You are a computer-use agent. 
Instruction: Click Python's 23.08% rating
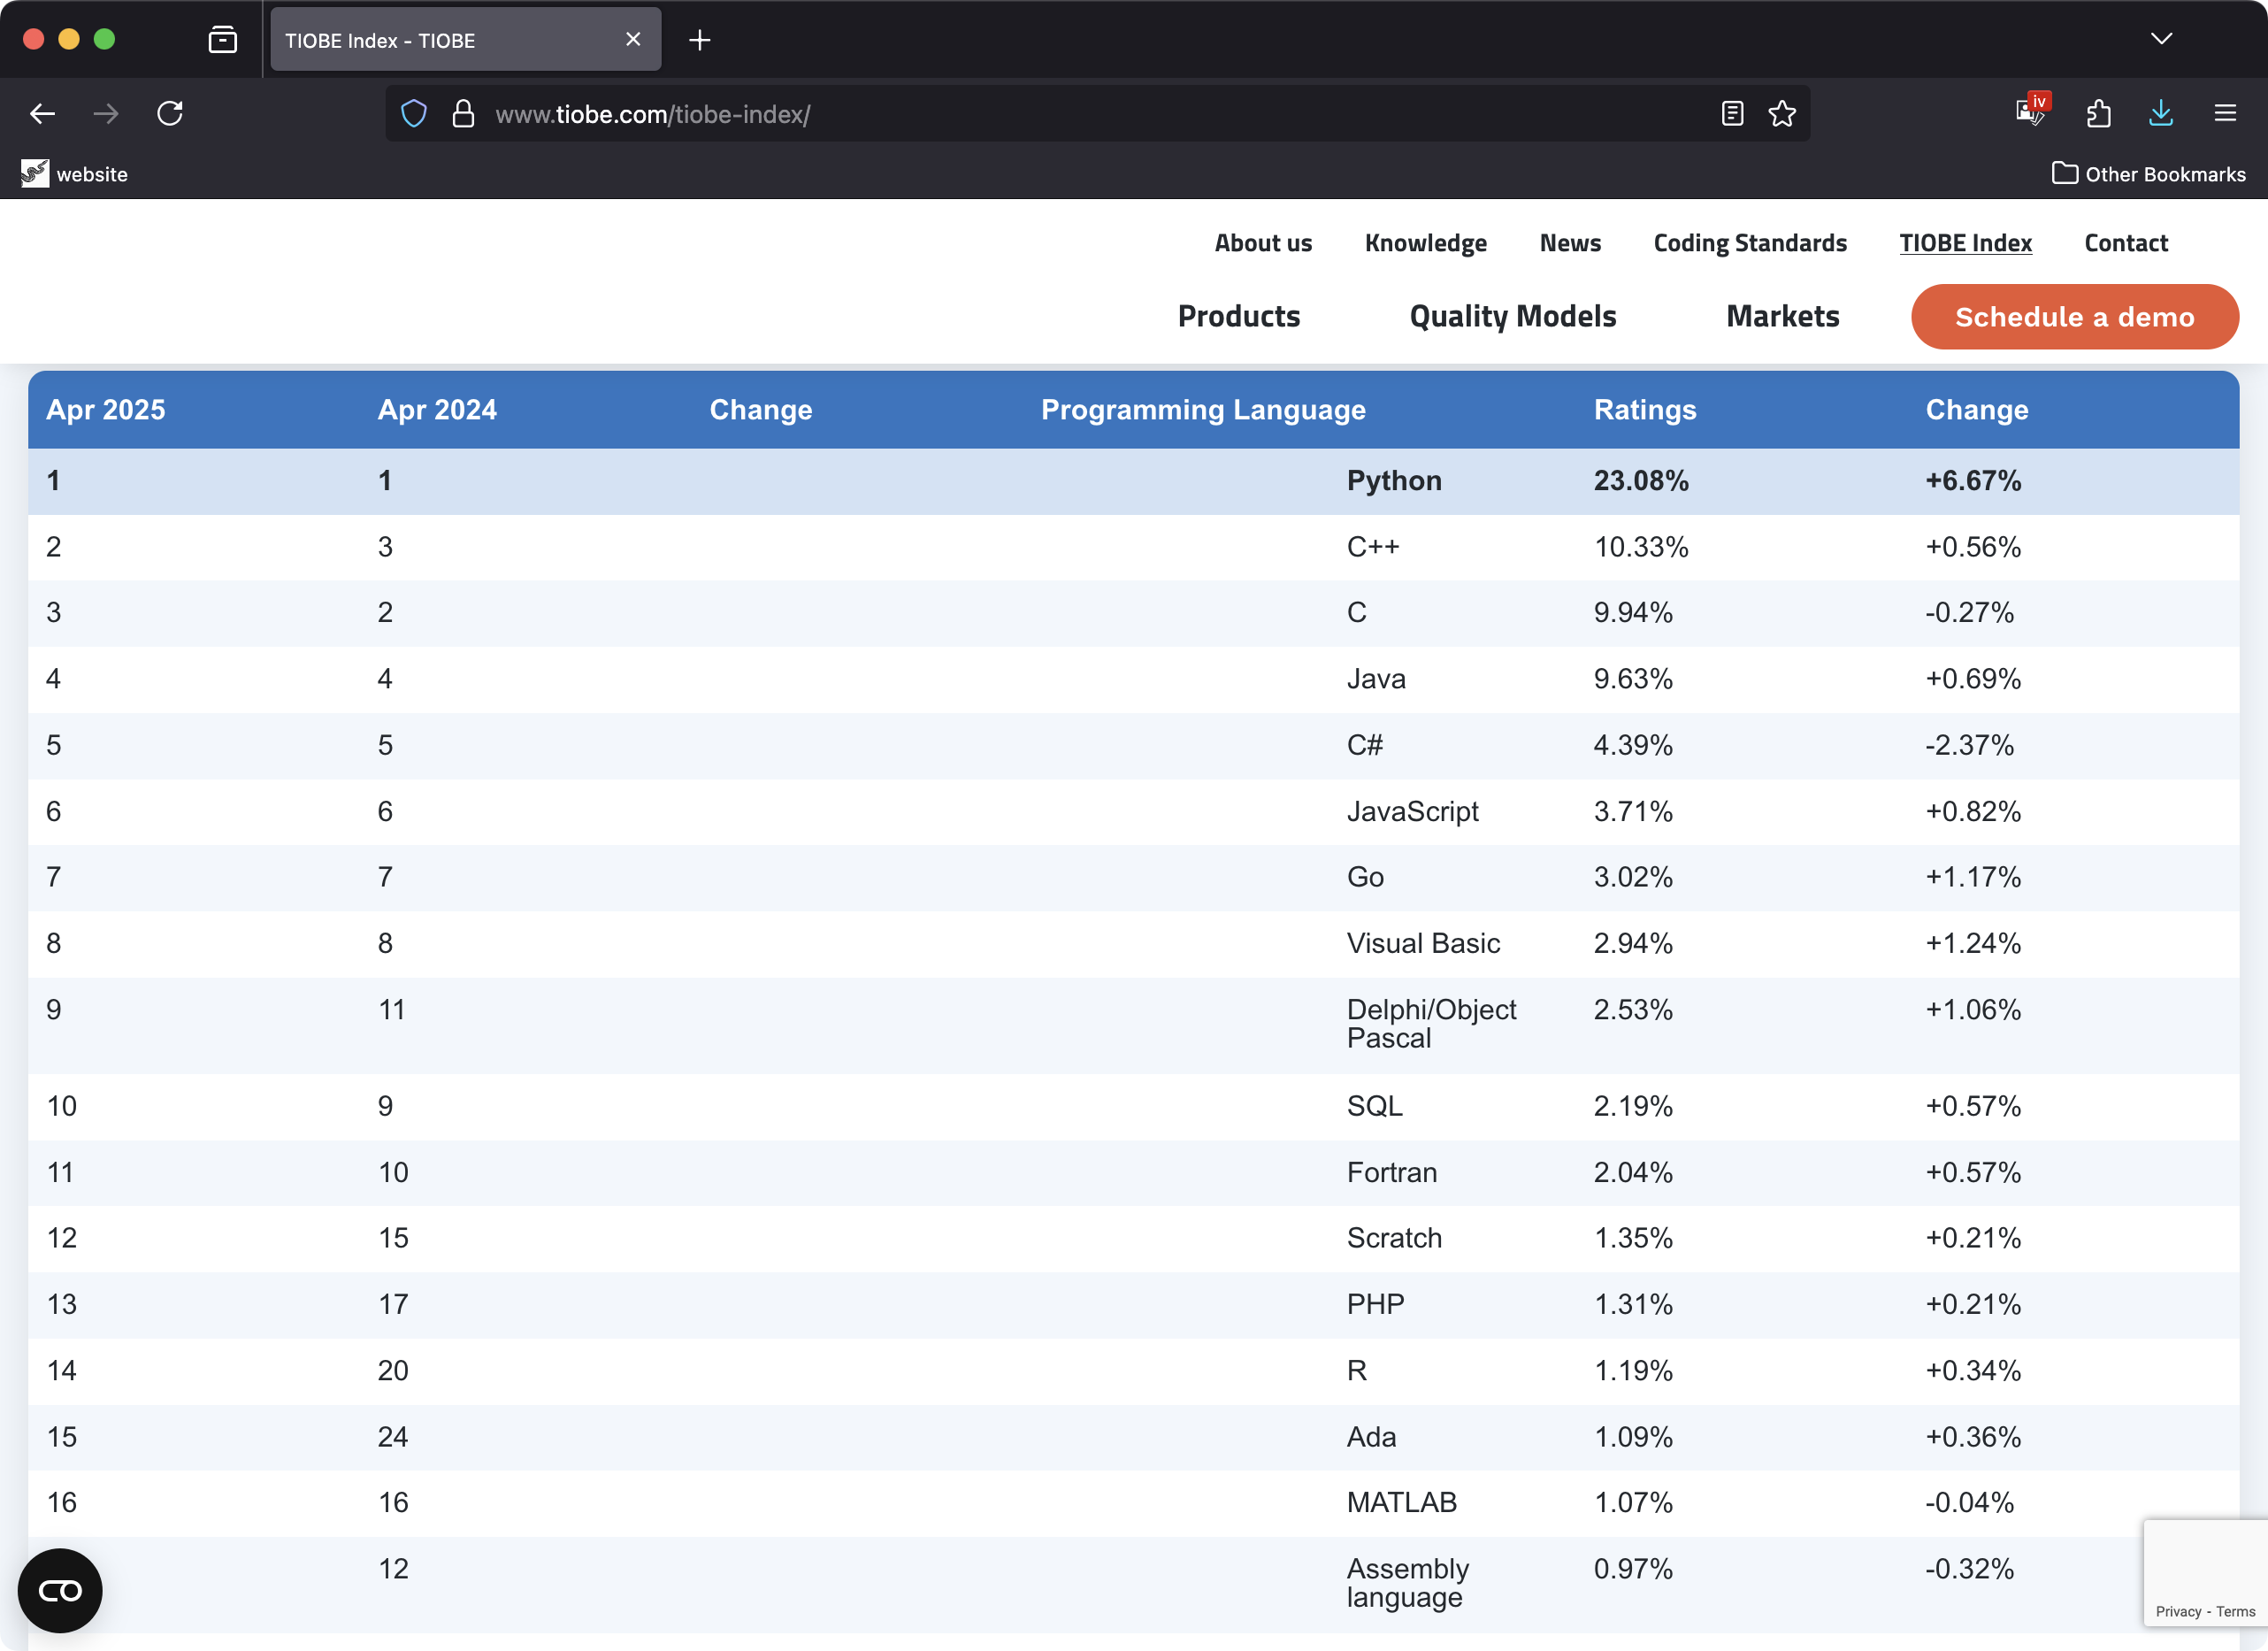tap(1641, 481)
